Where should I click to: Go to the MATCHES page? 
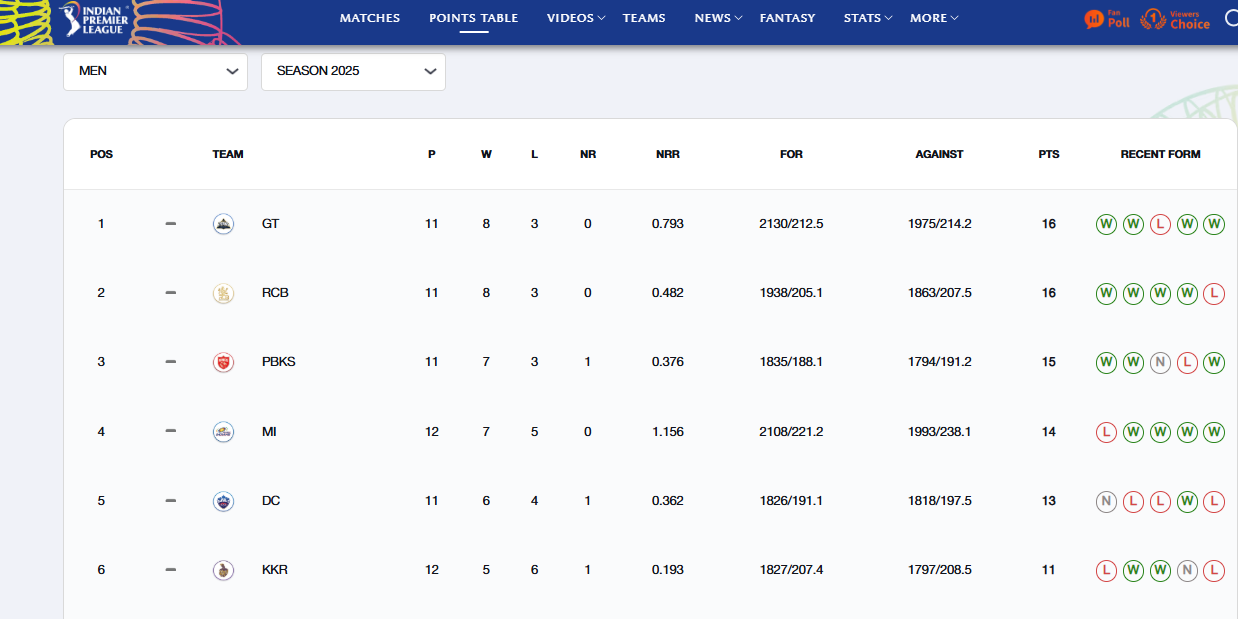coord(369,18)
